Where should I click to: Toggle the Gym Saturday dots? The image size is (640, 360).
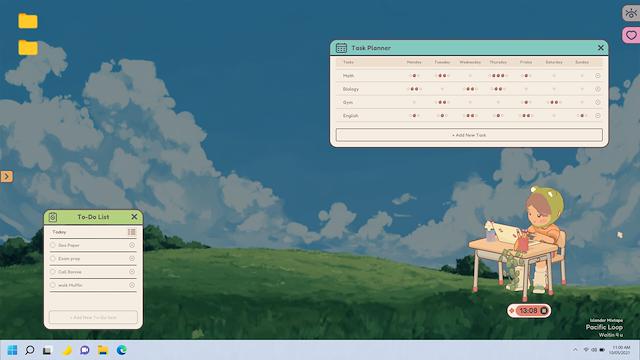click(x=554, y=102)
